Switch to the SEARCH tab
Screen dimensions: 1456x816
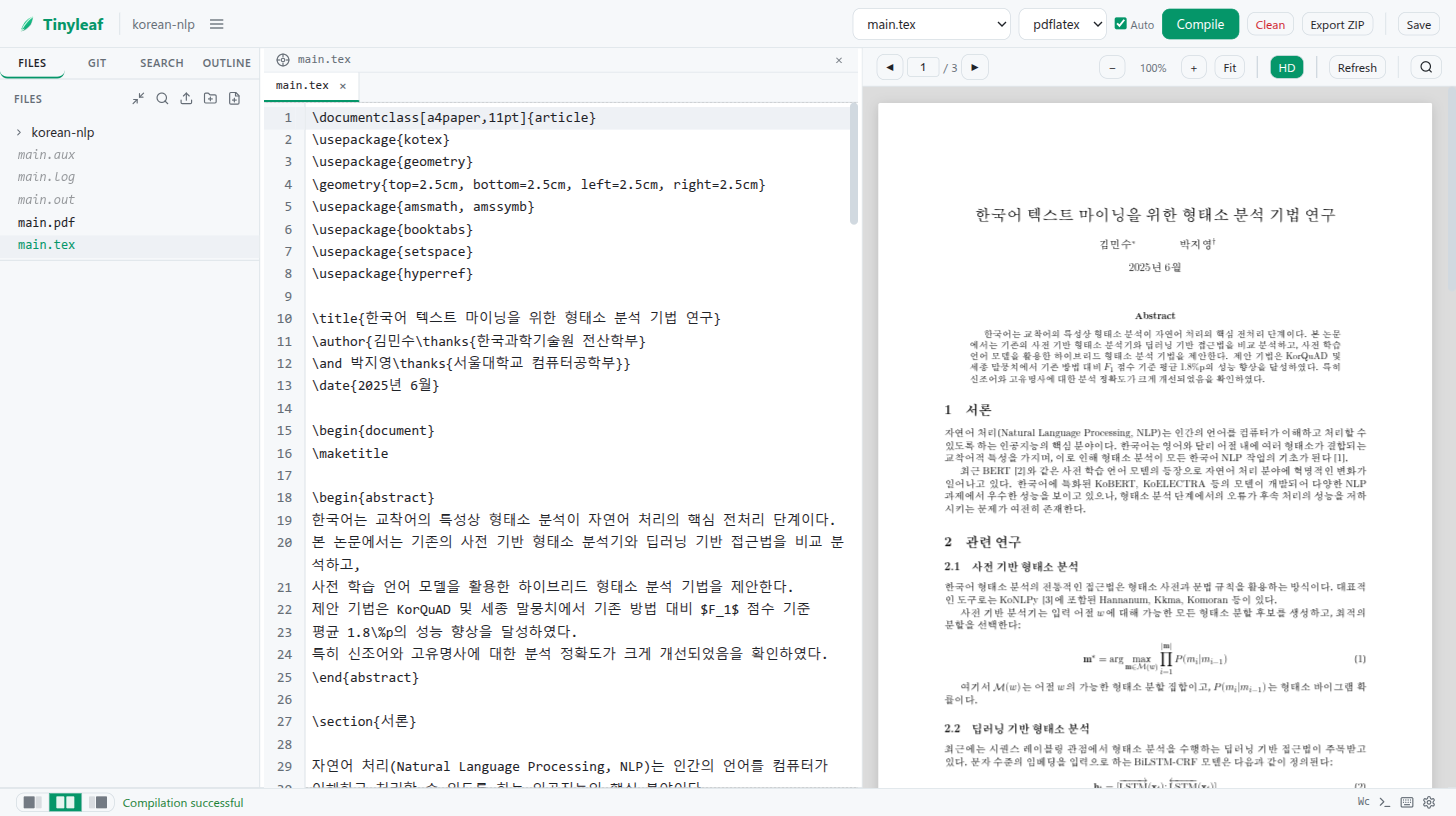point(162,63)
